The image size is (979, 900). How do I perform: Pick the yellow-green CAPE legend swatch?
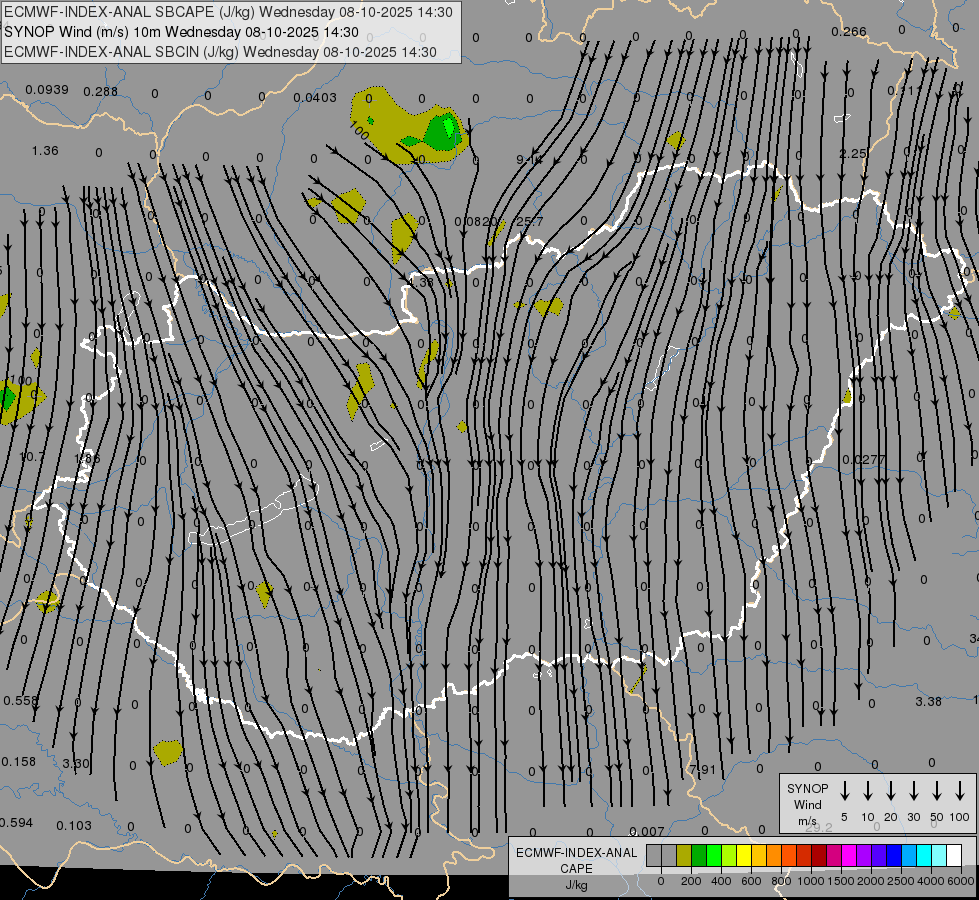pyautogui.click(x=729, y=856)
